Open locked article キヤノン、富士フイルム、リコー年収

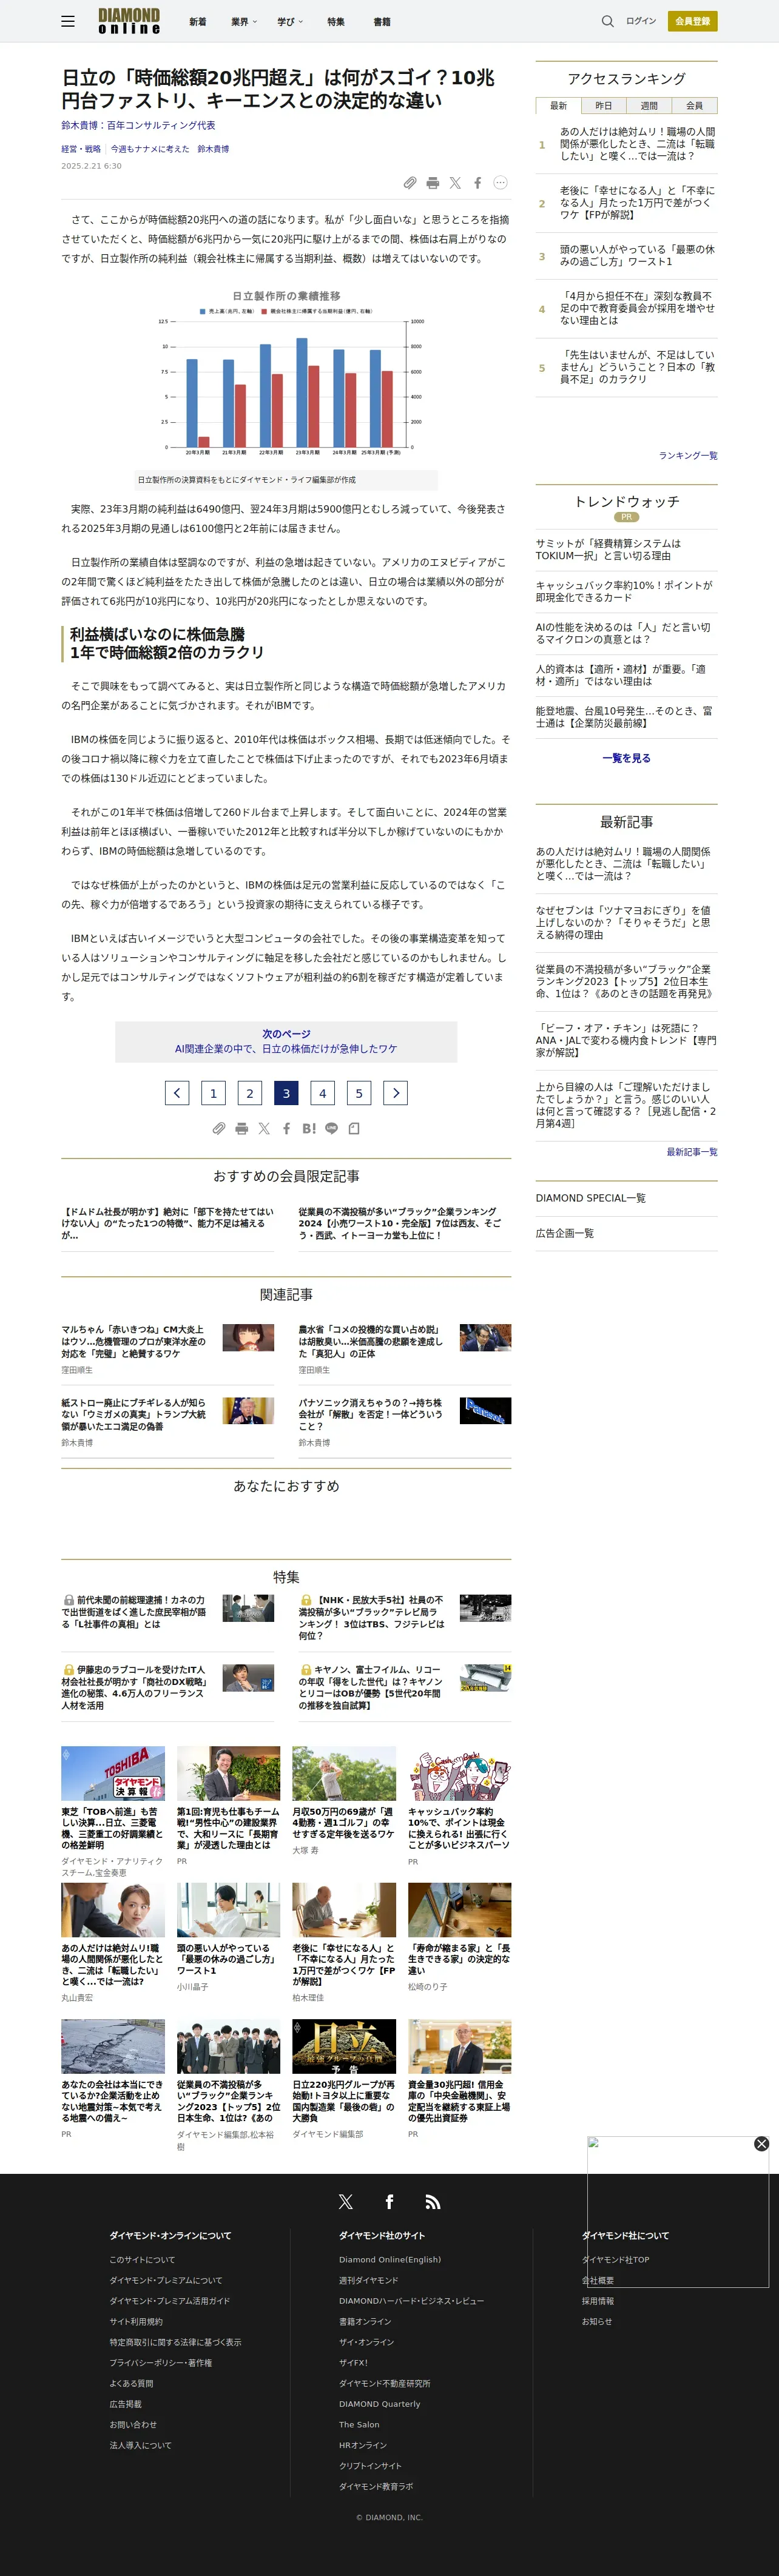(x=370, y=1687)
